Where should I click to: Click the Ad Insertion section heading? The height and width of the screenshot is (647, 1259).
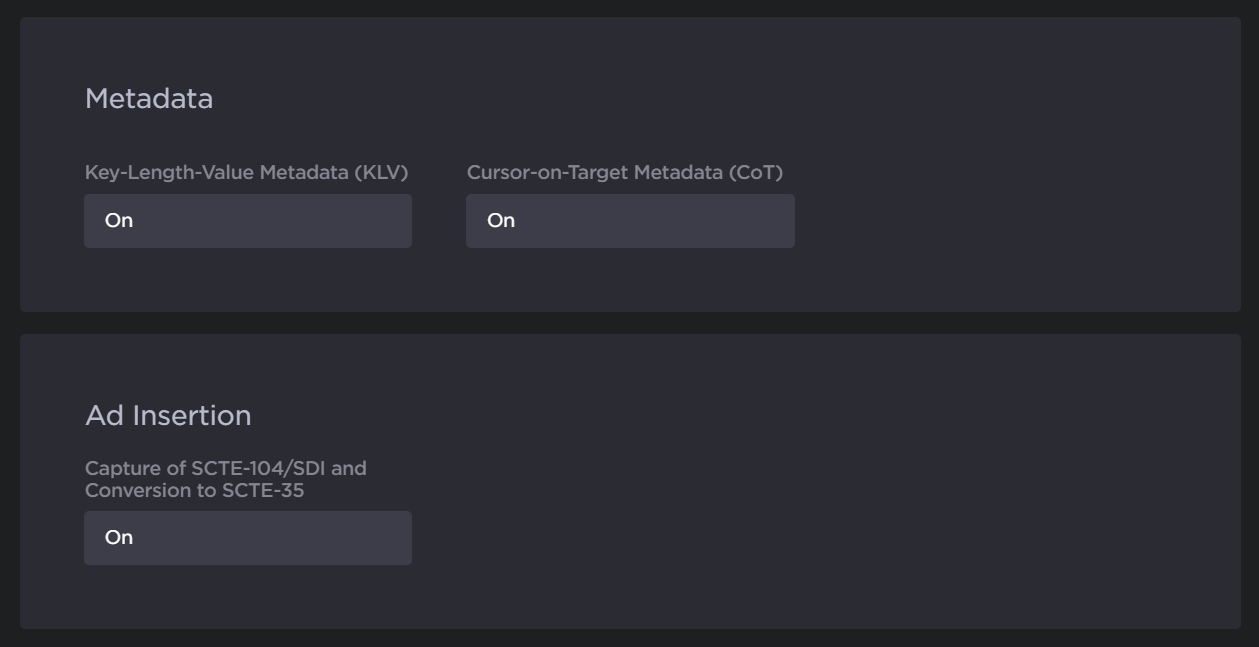tap(168, 416)
